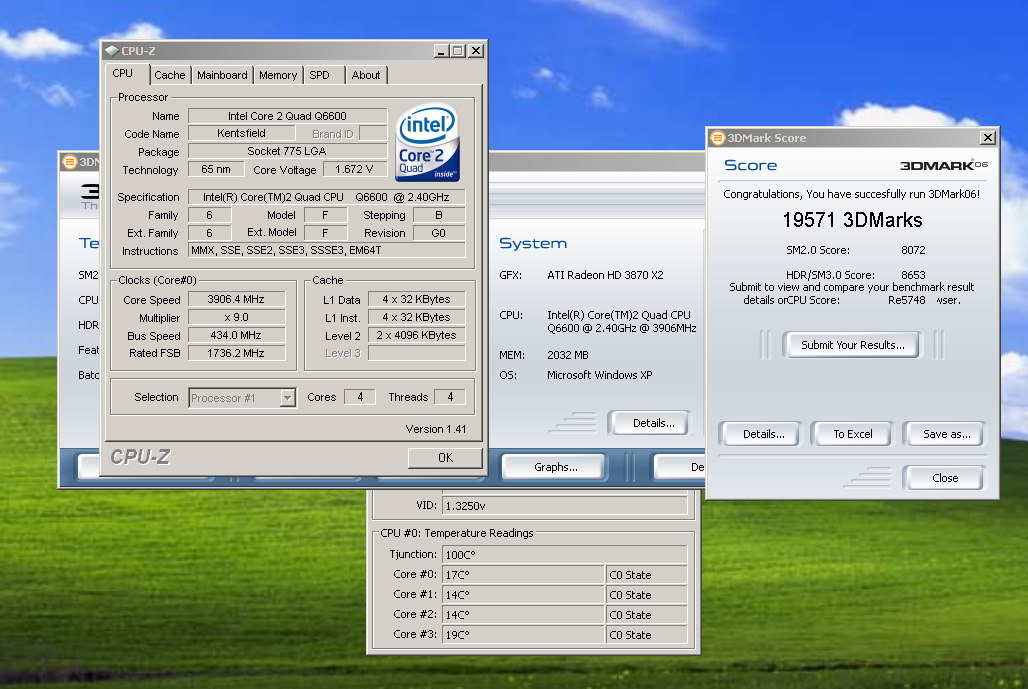Screen dimensions: 1028x689
Task: Click the Bus Speed value 434.0 MHz
Action: point(236,335)
